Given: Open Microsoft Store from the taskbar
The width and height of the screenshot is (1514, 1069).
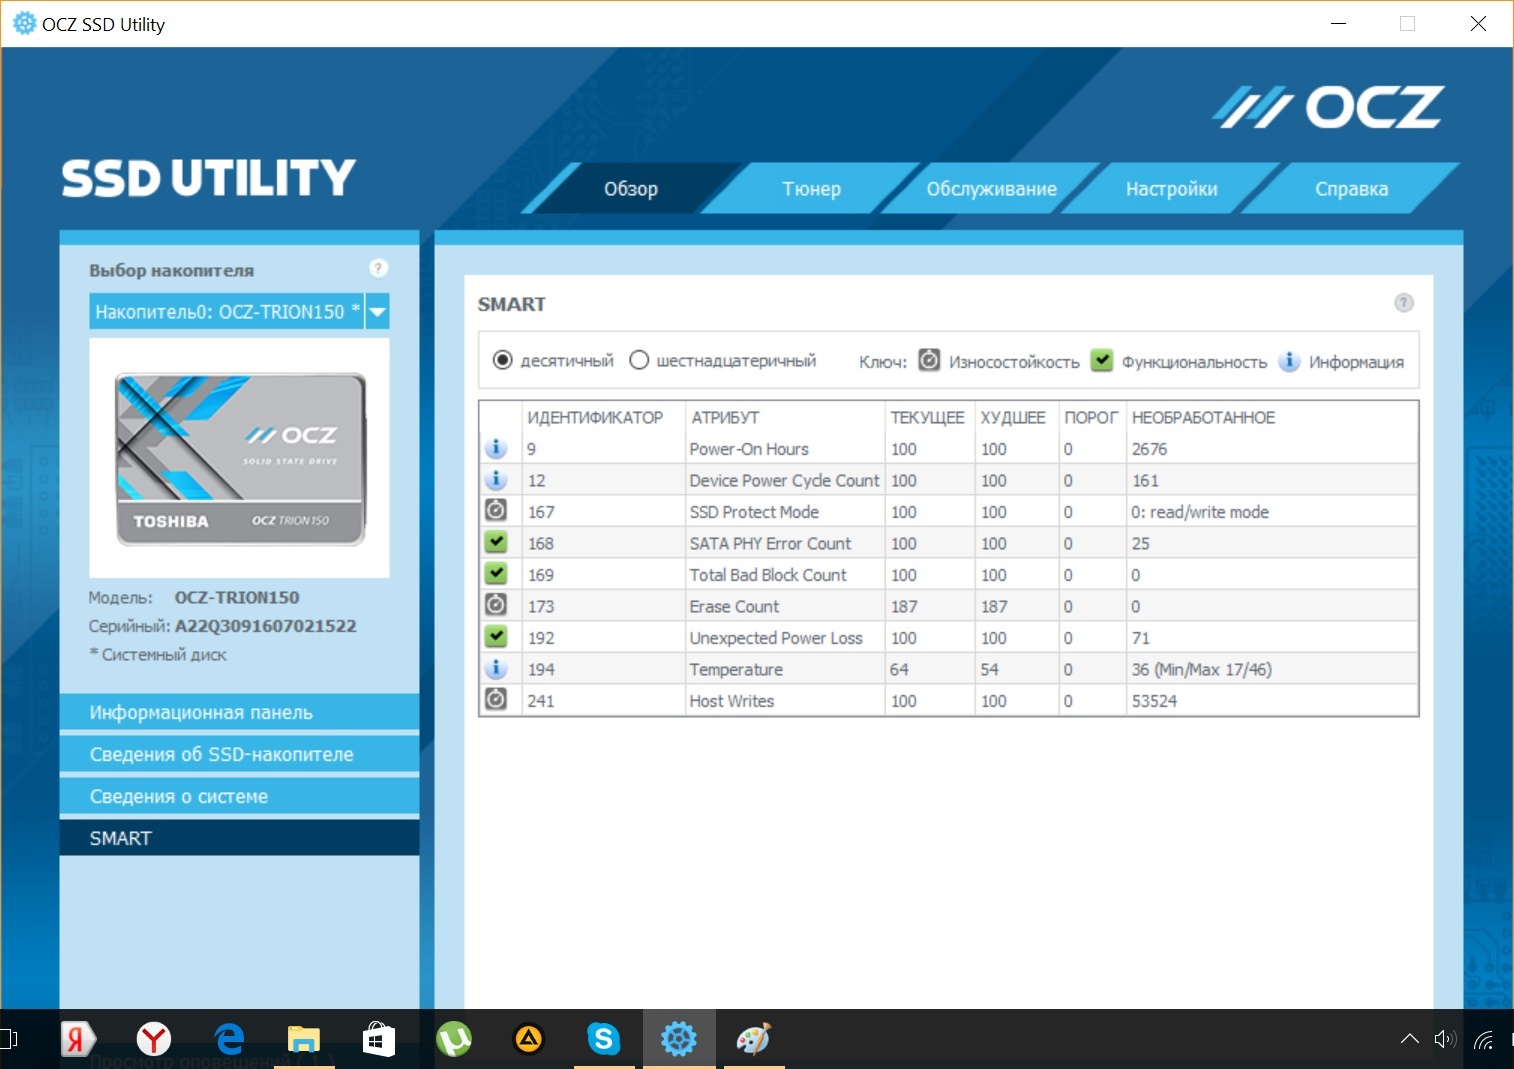Looking at the screenshot, I should (379, 1039).
